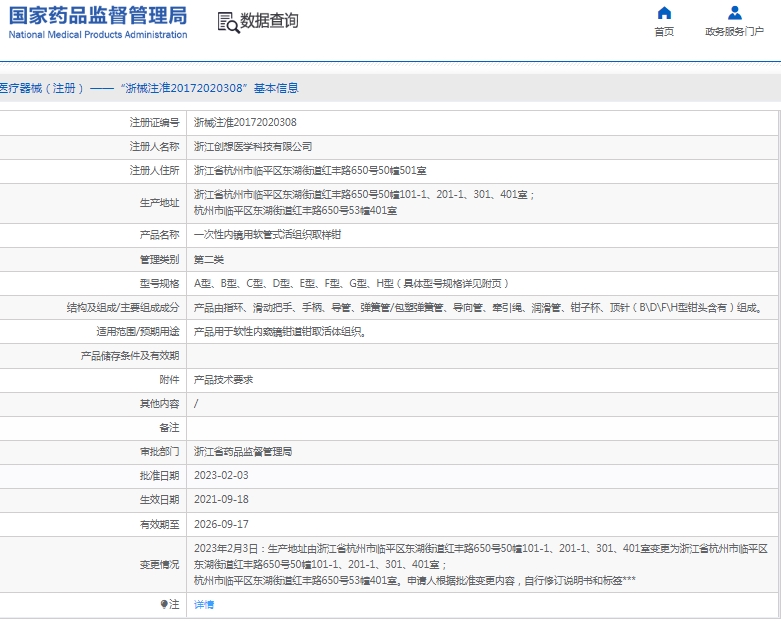This screenshot has height=622, width=781.
Task: Click approval date 2023-02-03
Action: 221,476
